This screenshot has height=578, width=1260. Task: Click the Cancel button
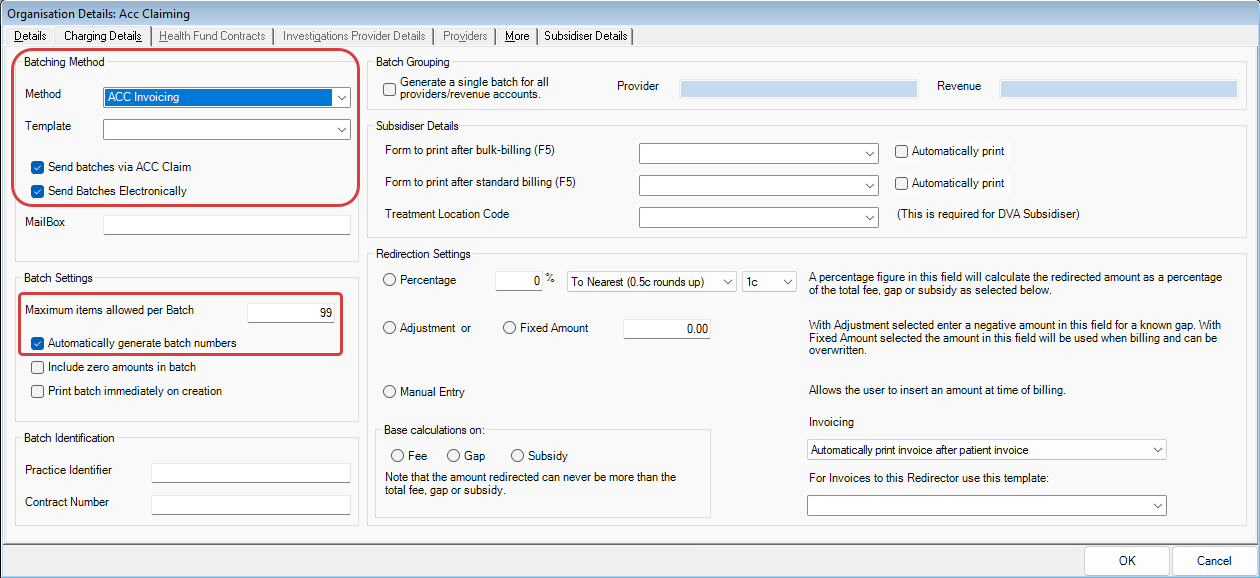click(x=1214, y=561)
